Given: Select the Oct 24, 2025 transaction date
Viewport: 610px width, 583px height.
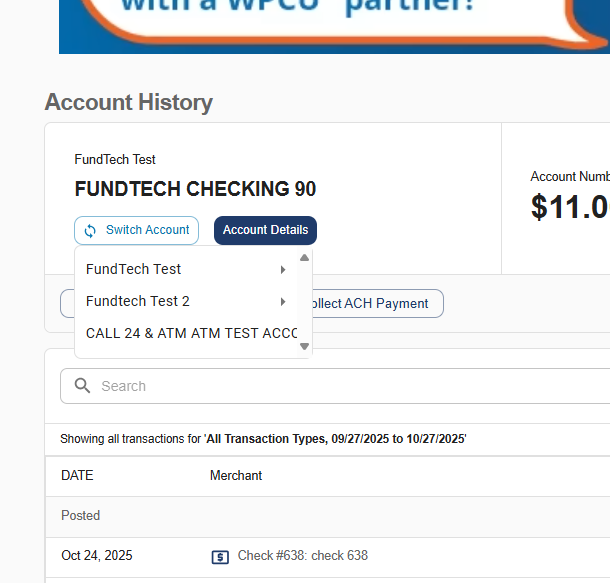Looking at the screenshot, I should pyautogui.click(x=96, y=556).
